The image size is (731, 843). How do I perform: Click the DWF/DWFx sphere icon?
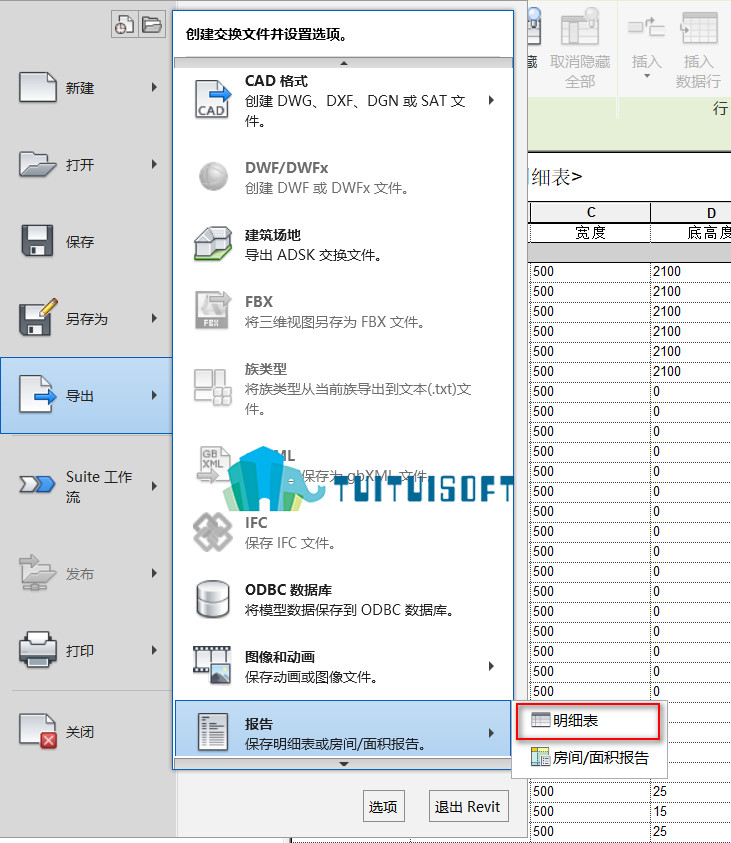(213, 176)
